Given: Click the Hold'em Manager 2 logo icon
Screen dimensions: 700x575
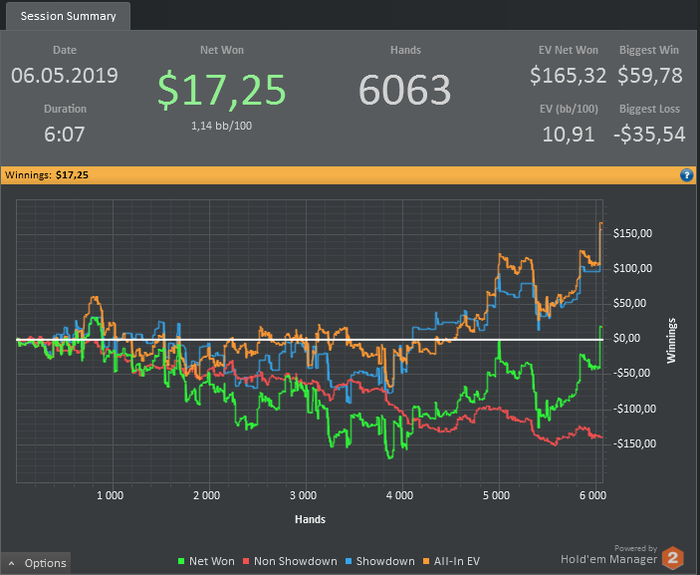Looking at the screenshot, I should pyautogui.click(x=673, y=558).
